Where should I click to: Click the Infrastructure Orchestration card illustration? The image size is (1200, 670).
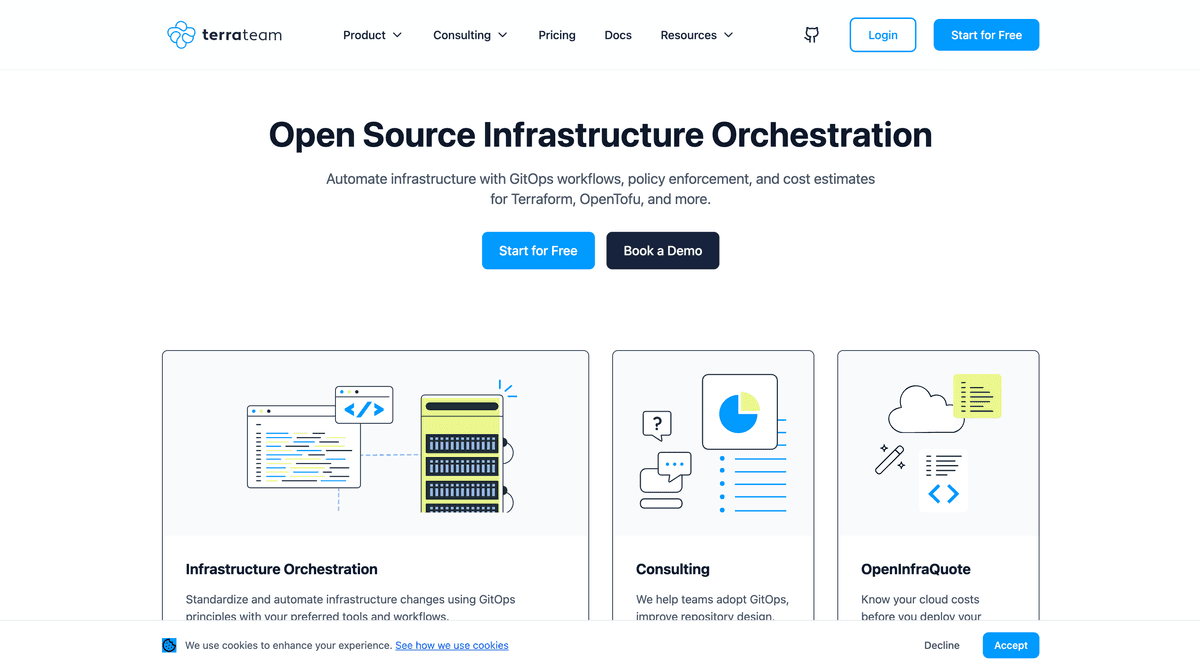click(x=376, y=443)
